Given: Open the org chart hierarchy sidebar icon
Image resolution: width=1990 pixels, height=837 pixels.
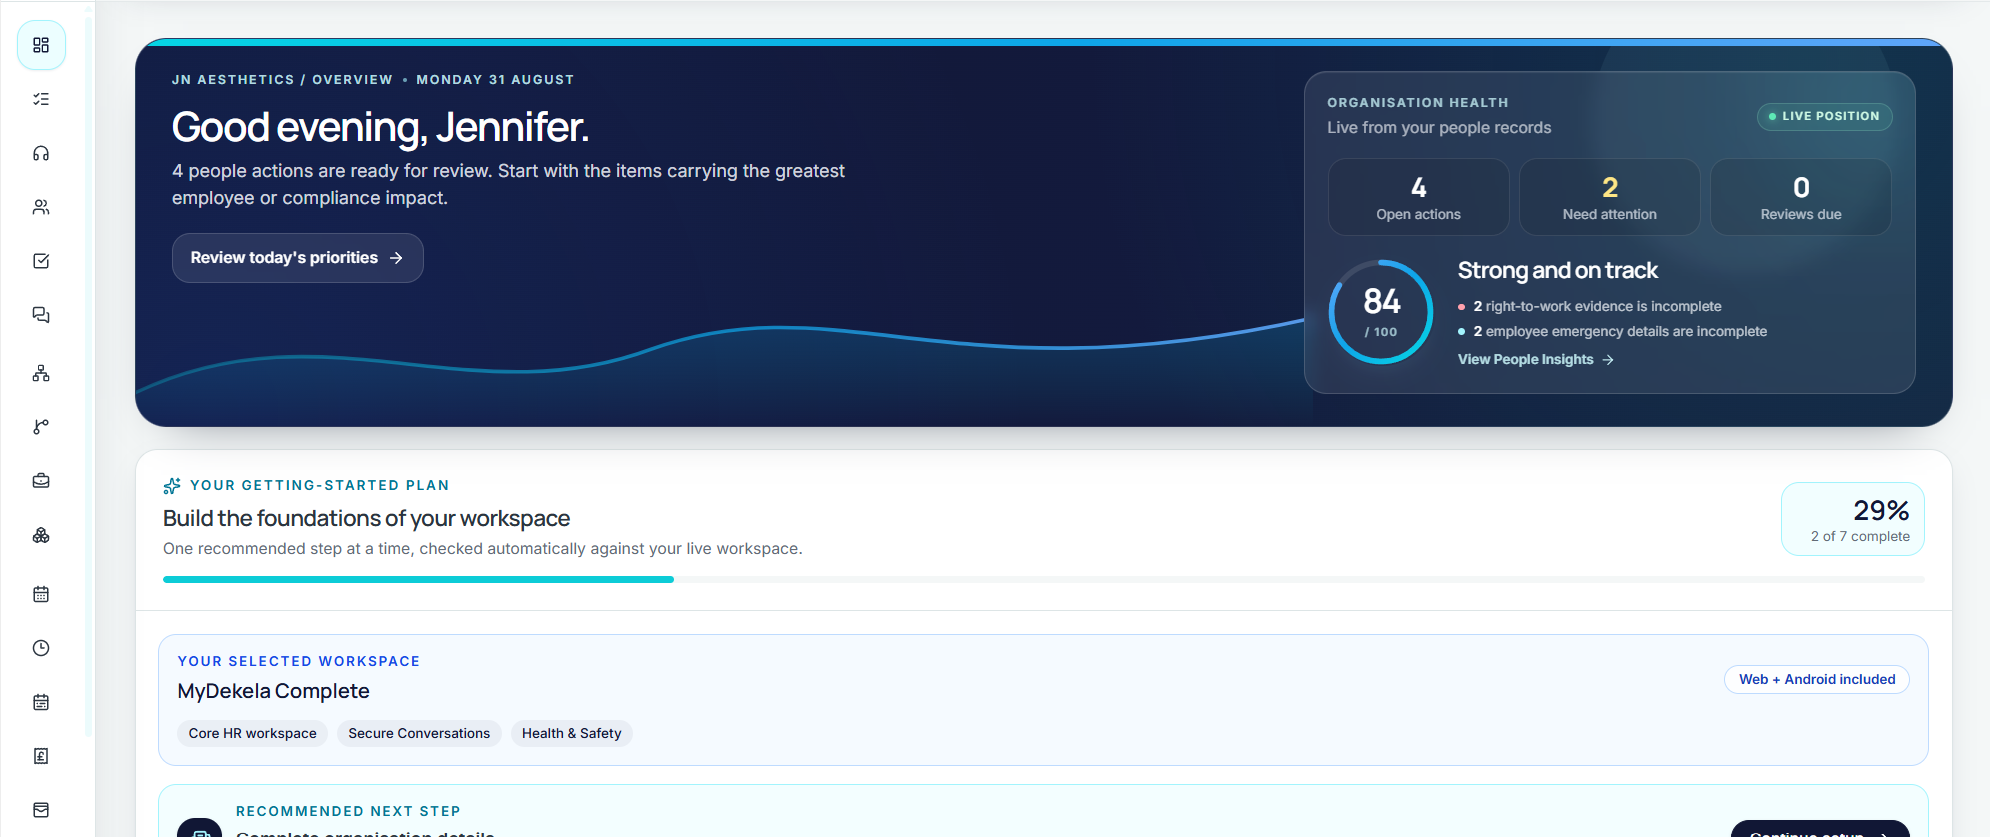Looking at the screenshot, I should (x=41, y=373).
